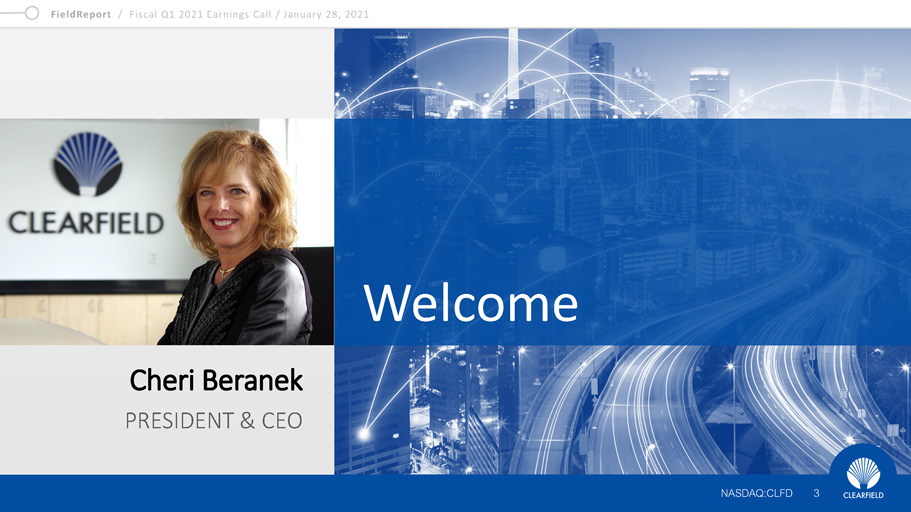Select the Welcome heading text
The image size is (911, 512).
tap(470, 303)
